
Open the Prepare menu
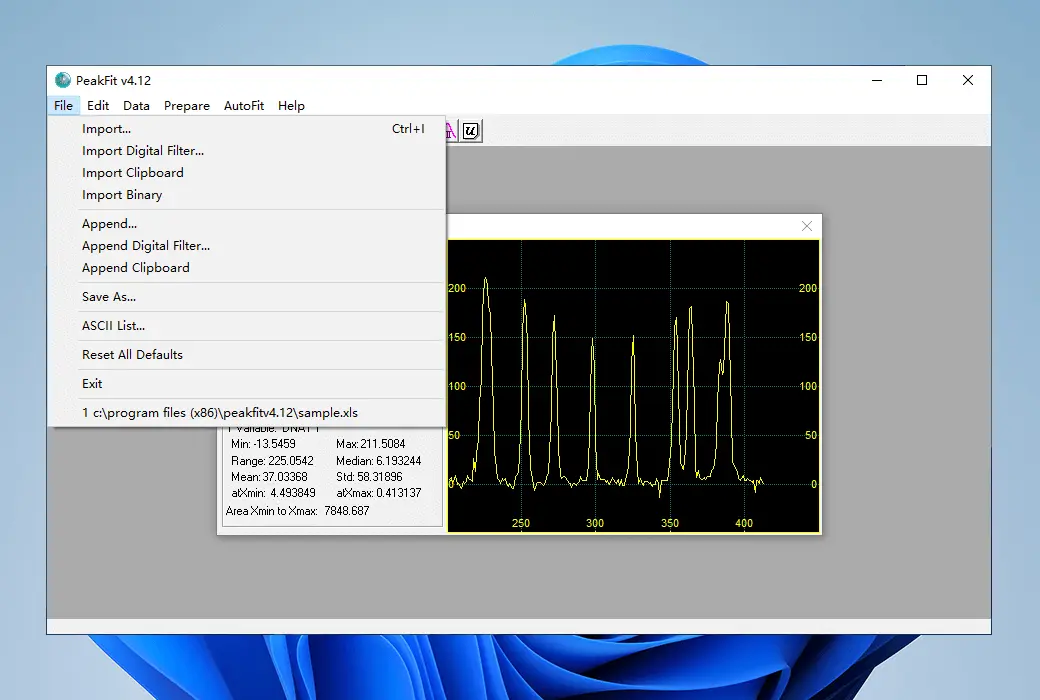click(187, 105)
